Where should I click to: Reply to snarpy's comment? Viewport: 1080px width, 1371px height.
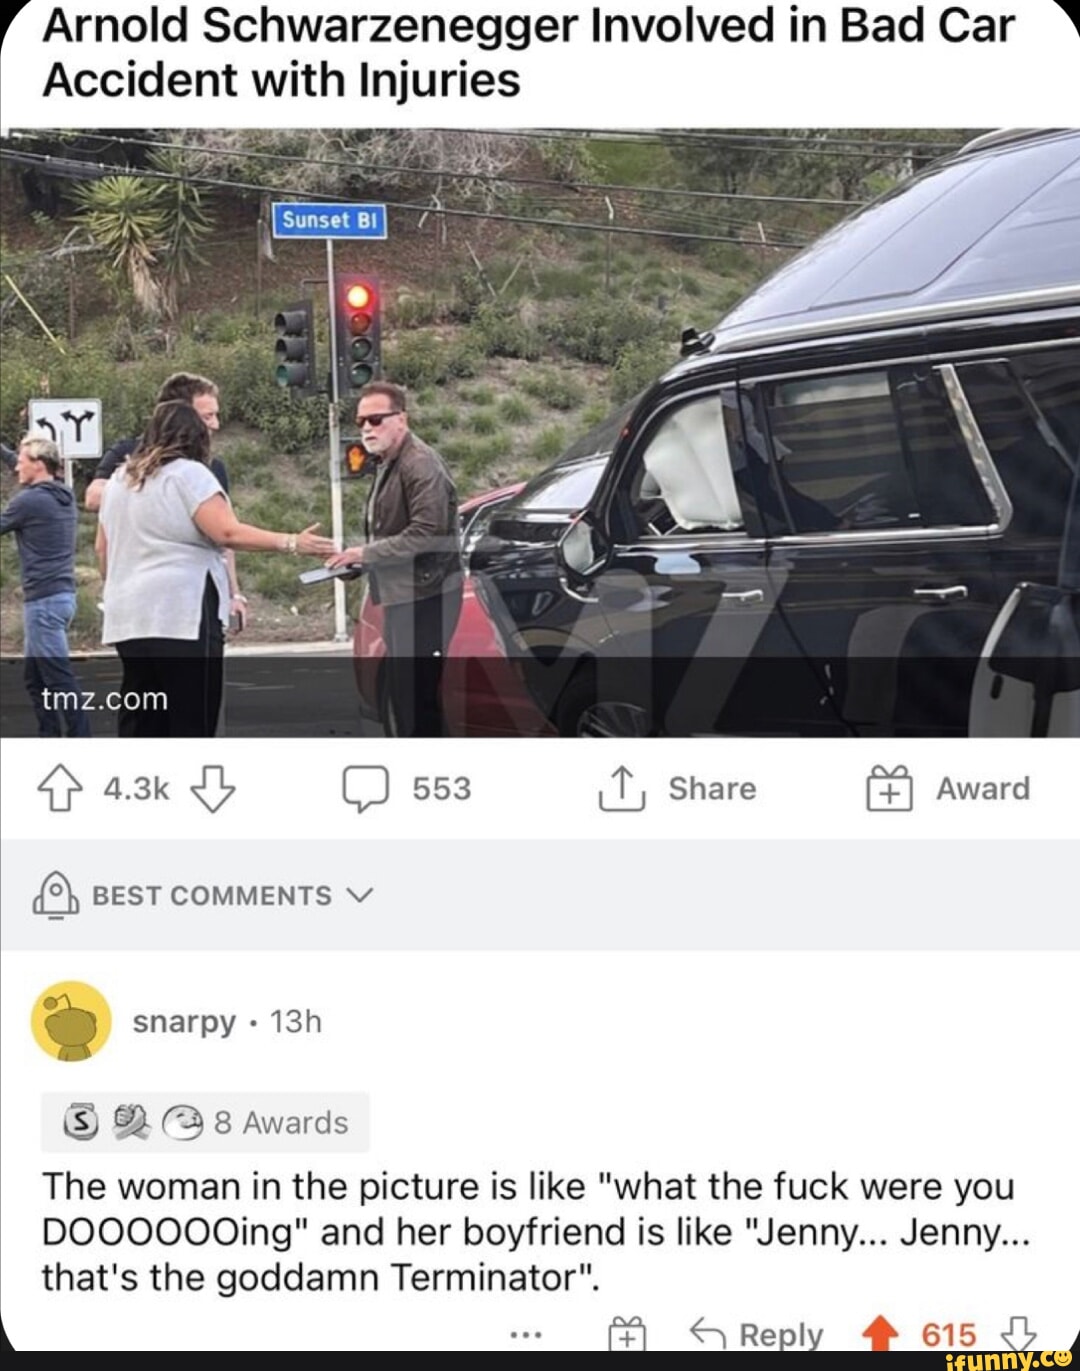[x=758, y=1334]
